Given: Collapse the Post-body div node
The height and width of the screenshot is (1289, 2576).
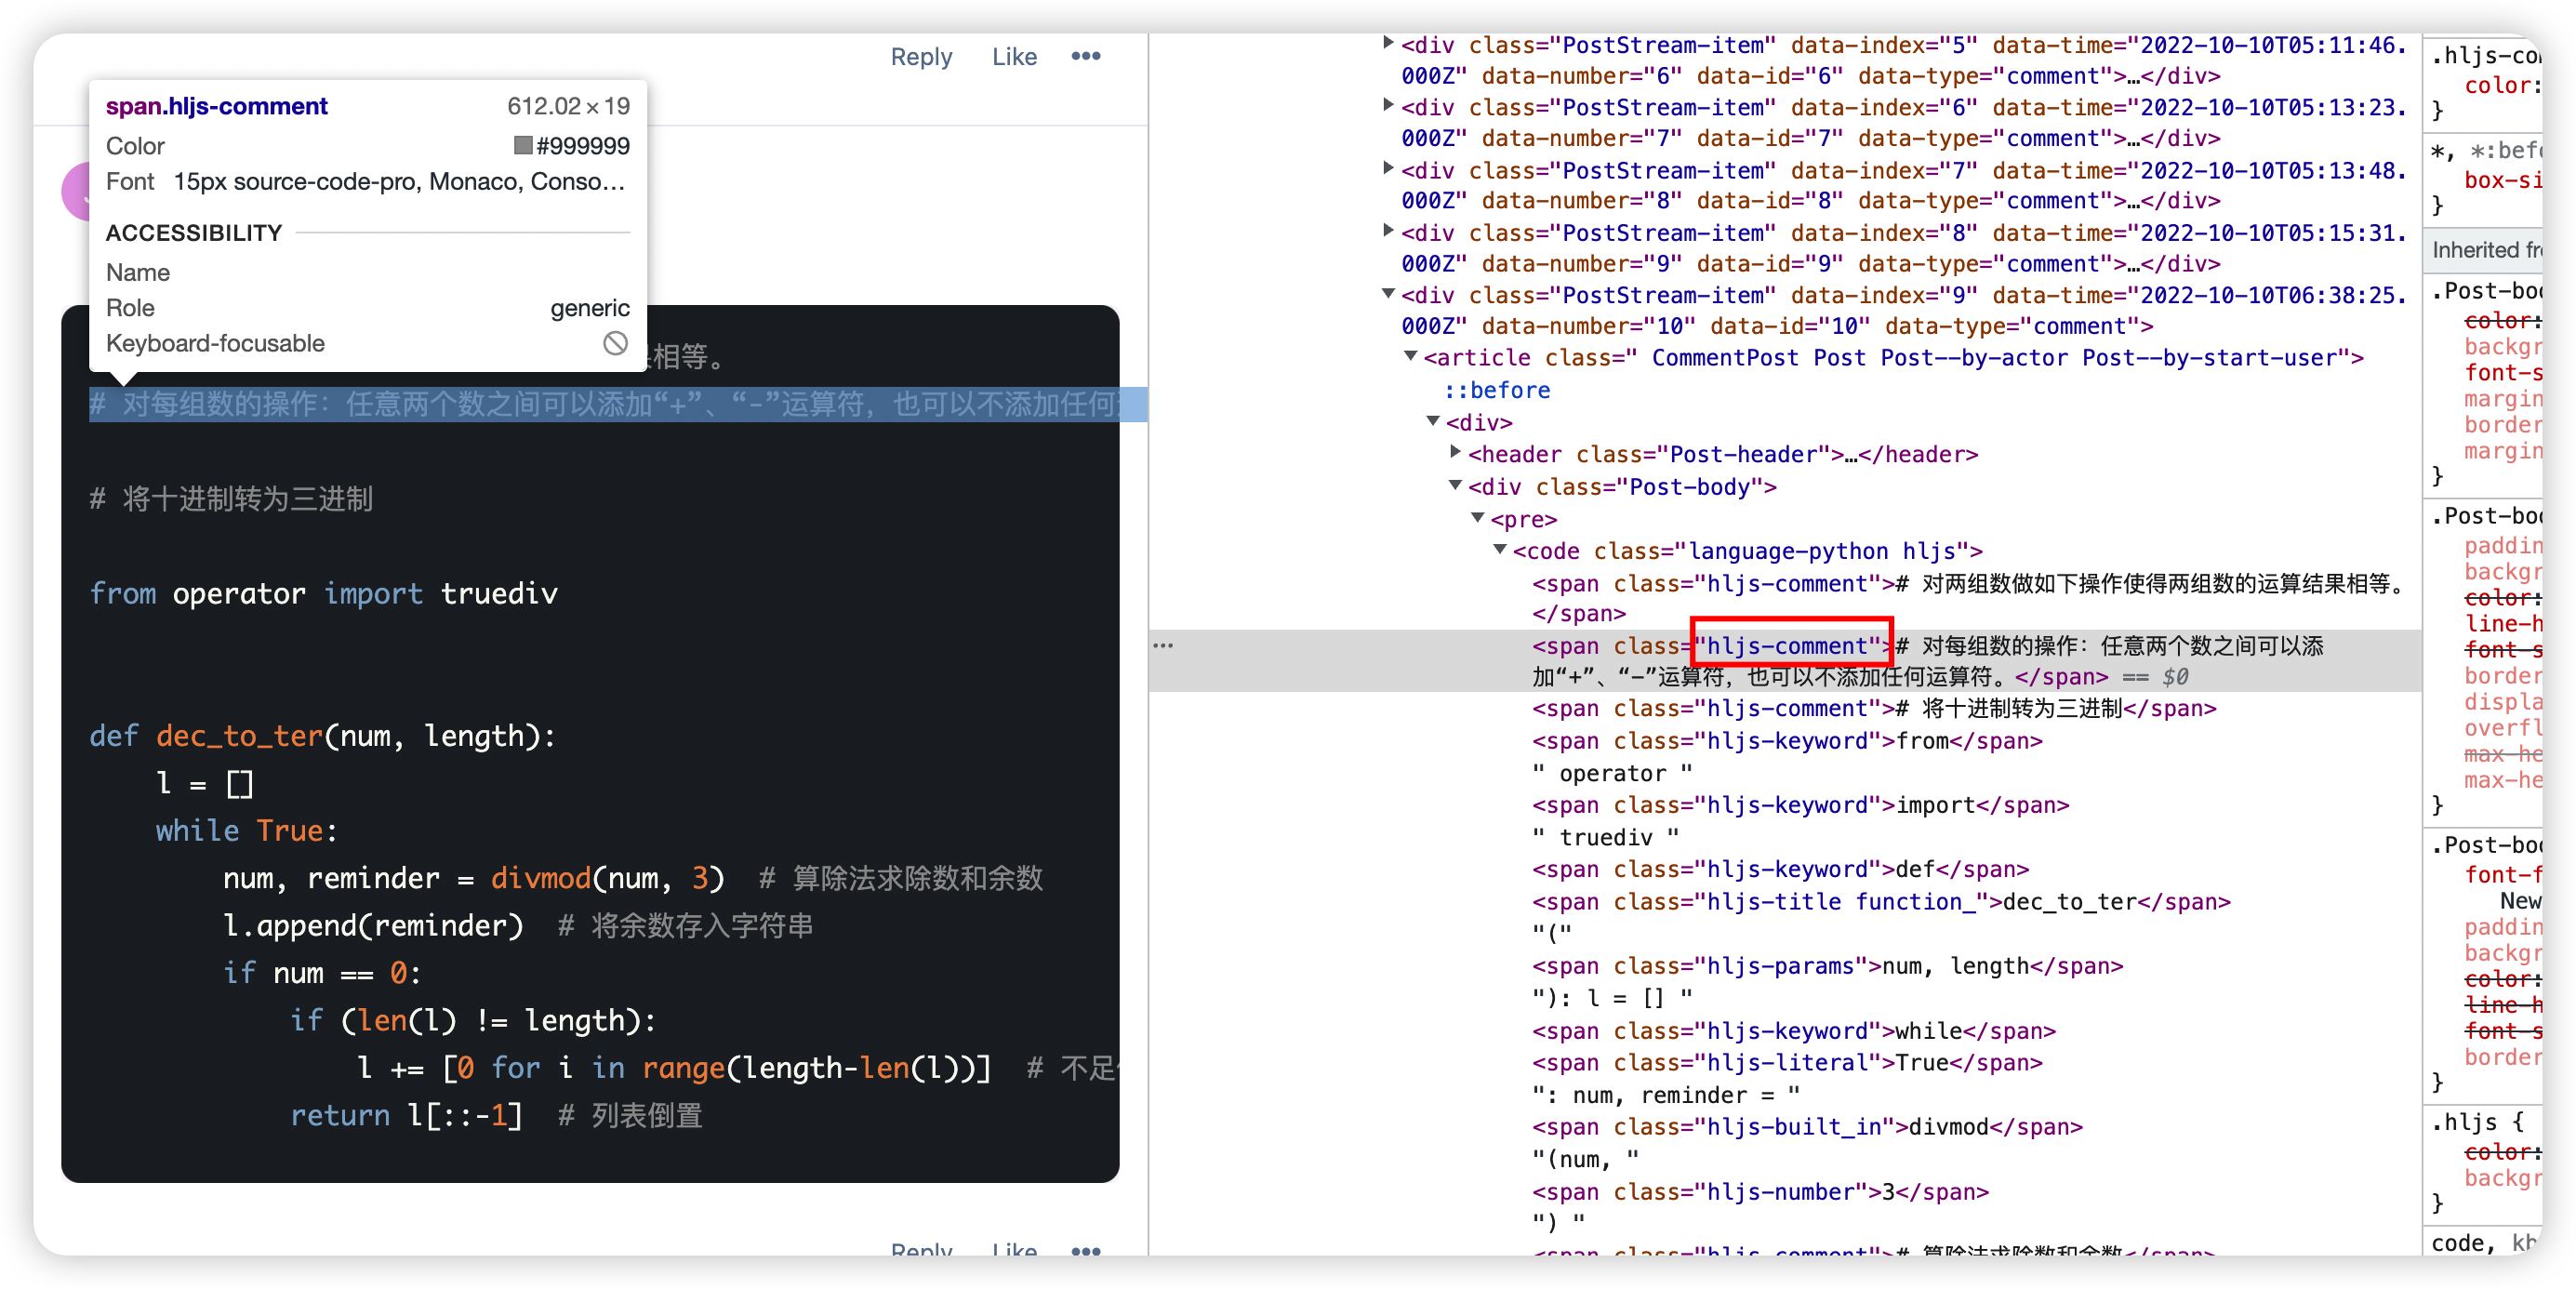Looking at the screenshot, I should [1456, 485].
